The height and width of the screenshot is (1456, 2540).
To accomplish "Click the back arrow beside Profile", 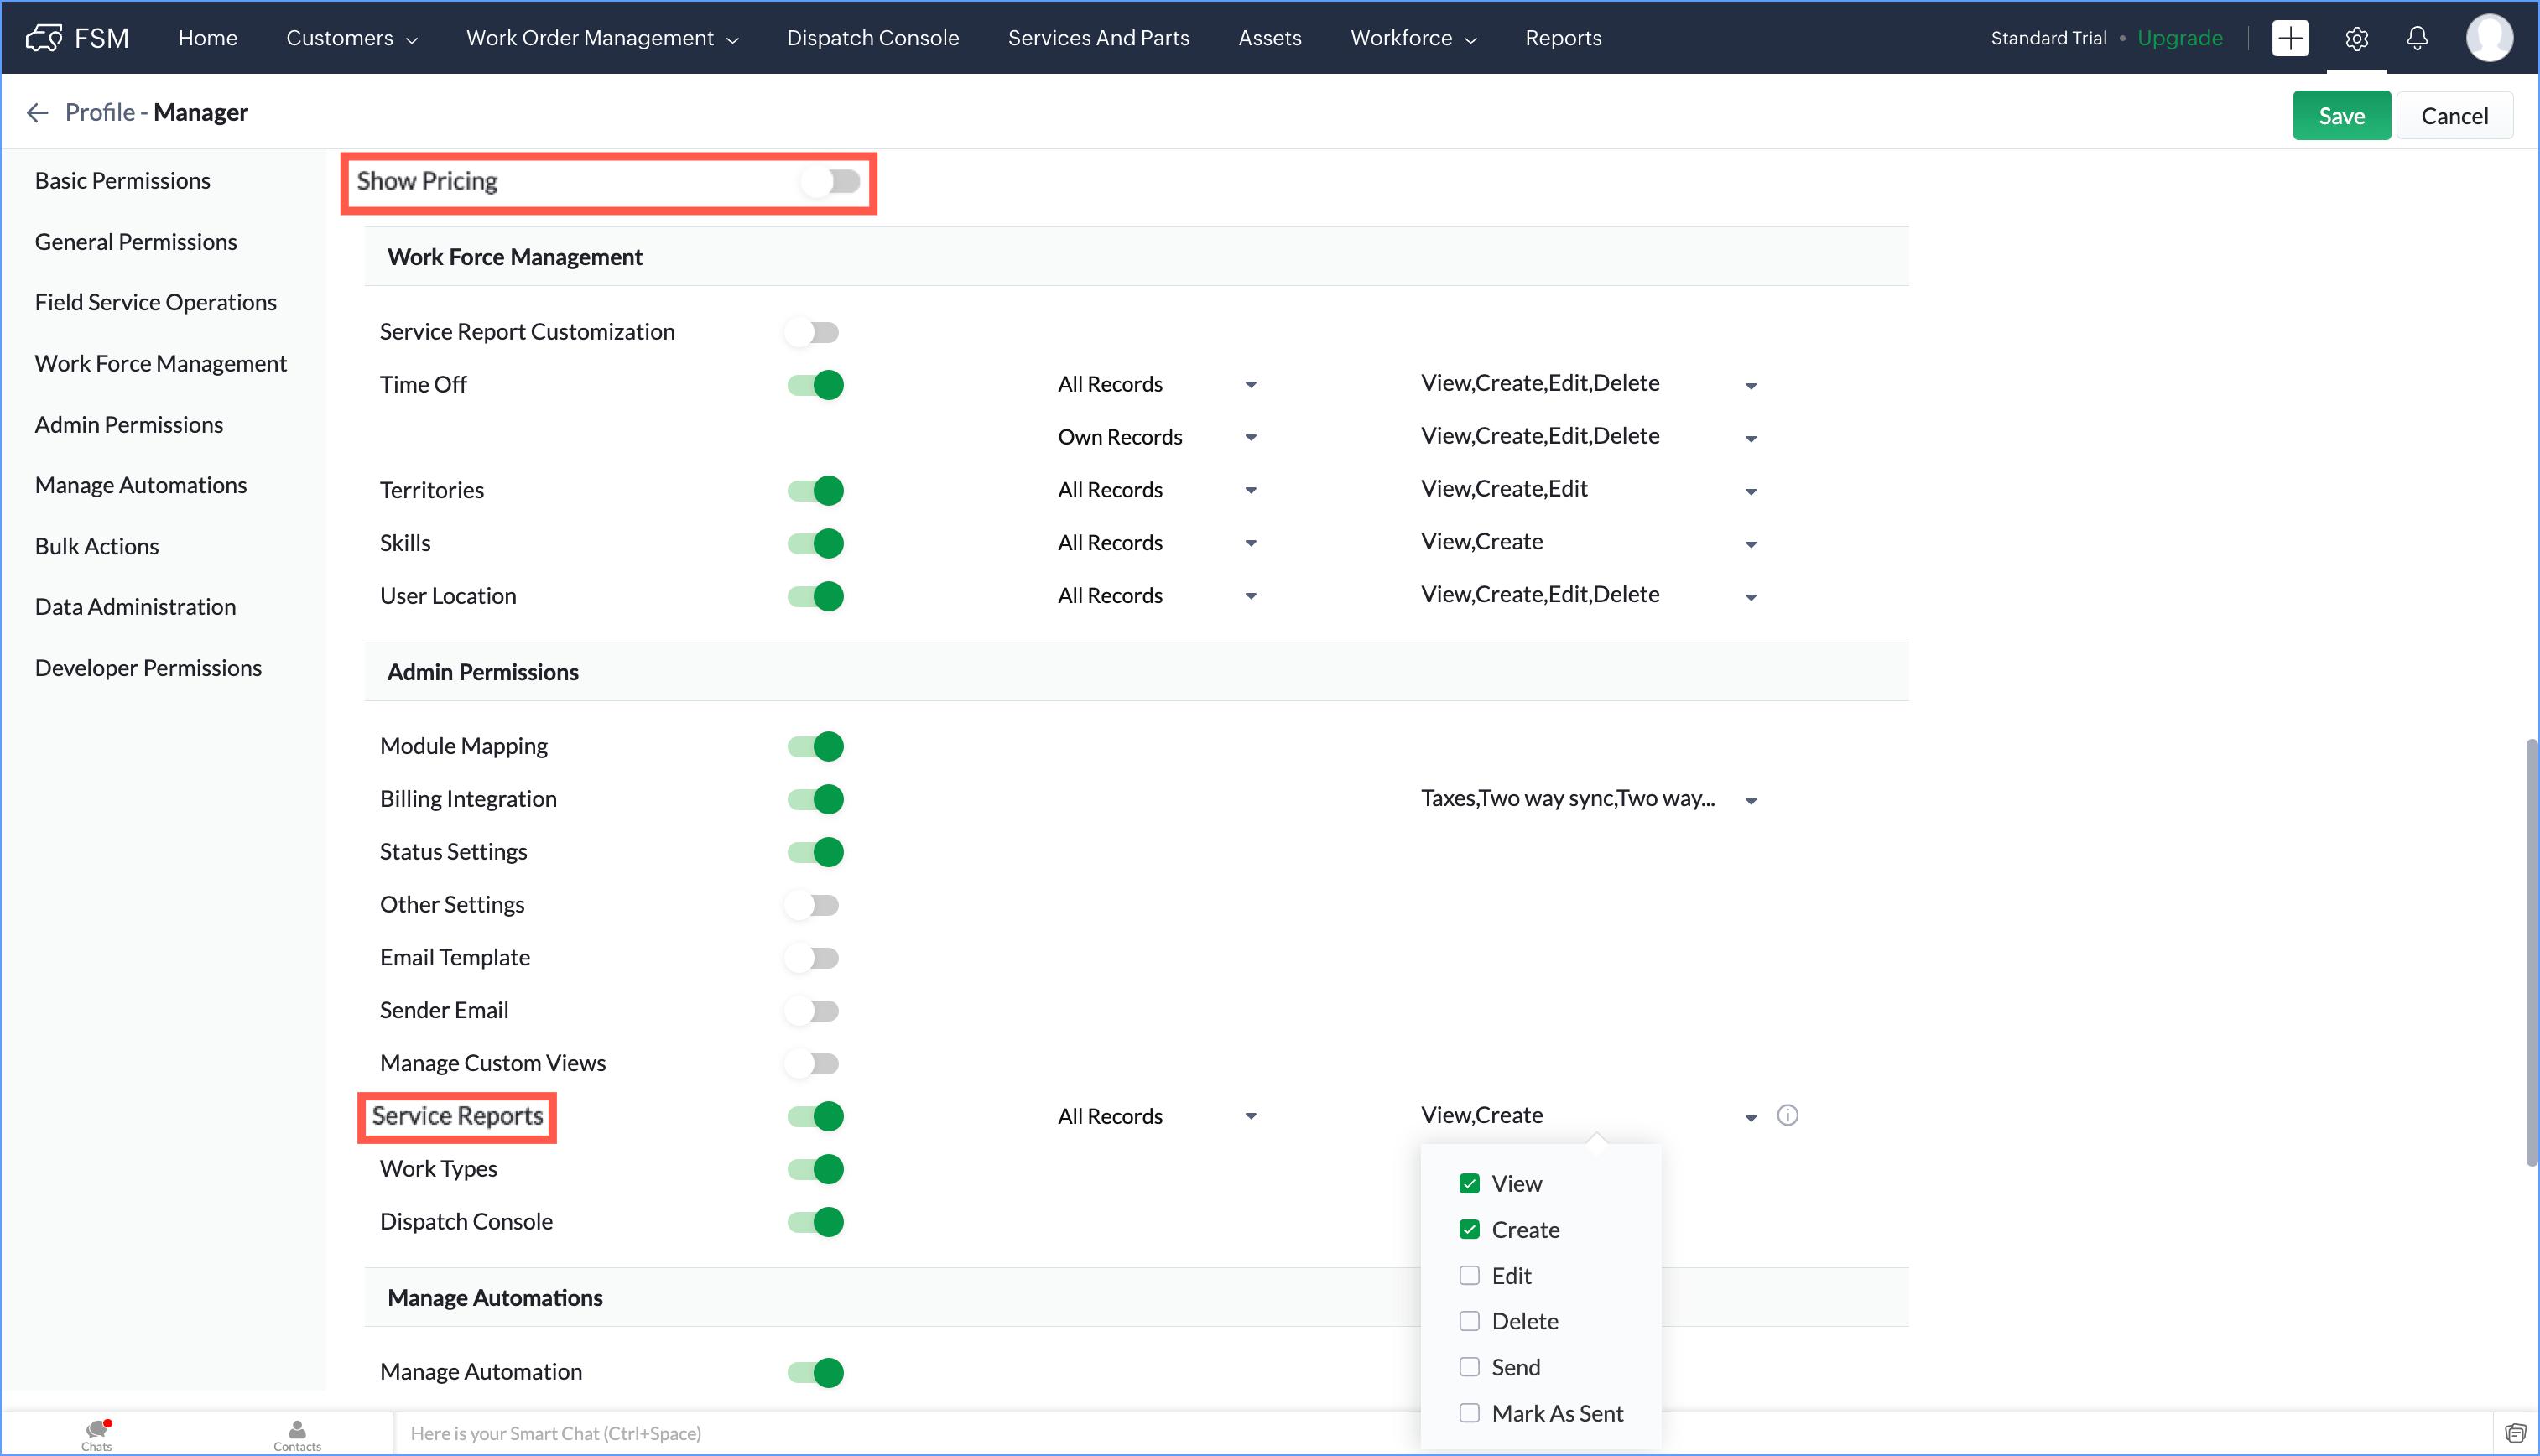I will click(37, 112).
